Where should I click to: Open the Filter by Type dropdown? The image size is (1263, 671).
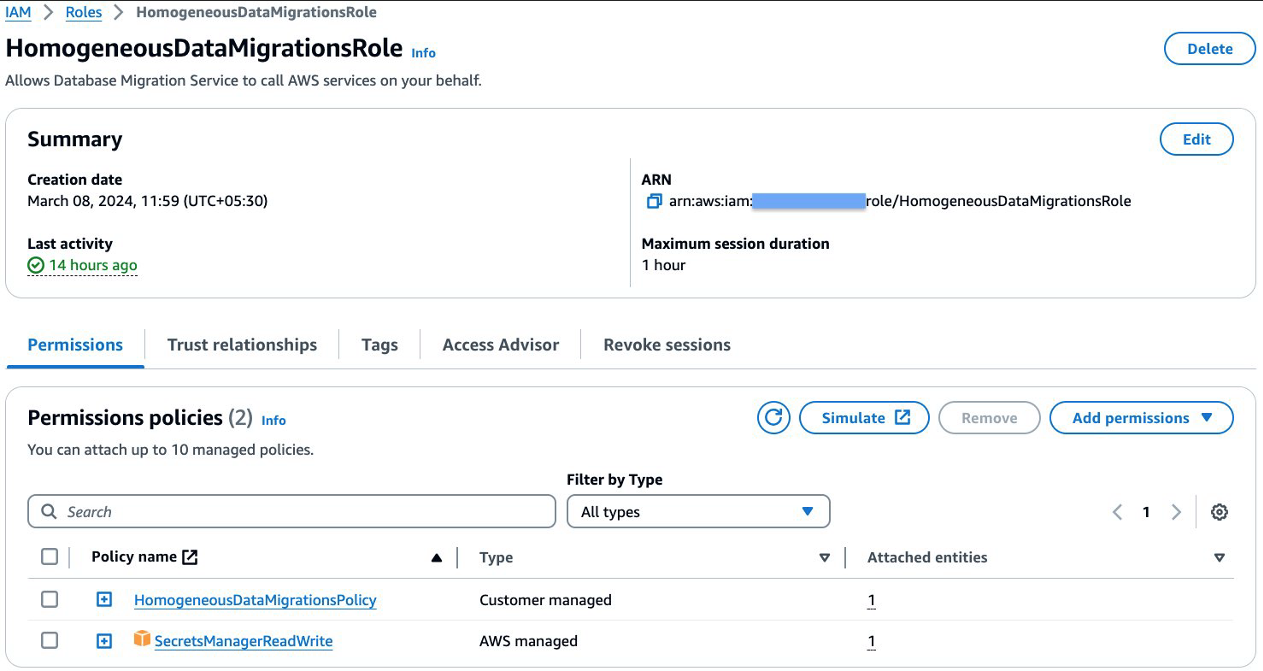click(x=698, y=512)
